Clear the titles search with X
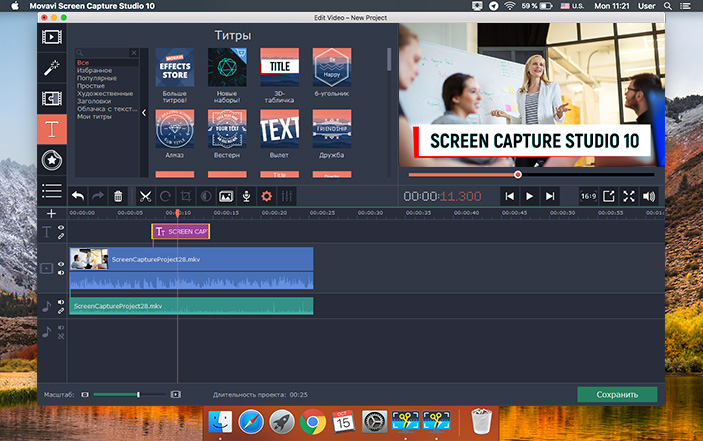Viewport: 703px width, 441px height. click(x=134, y=53)
